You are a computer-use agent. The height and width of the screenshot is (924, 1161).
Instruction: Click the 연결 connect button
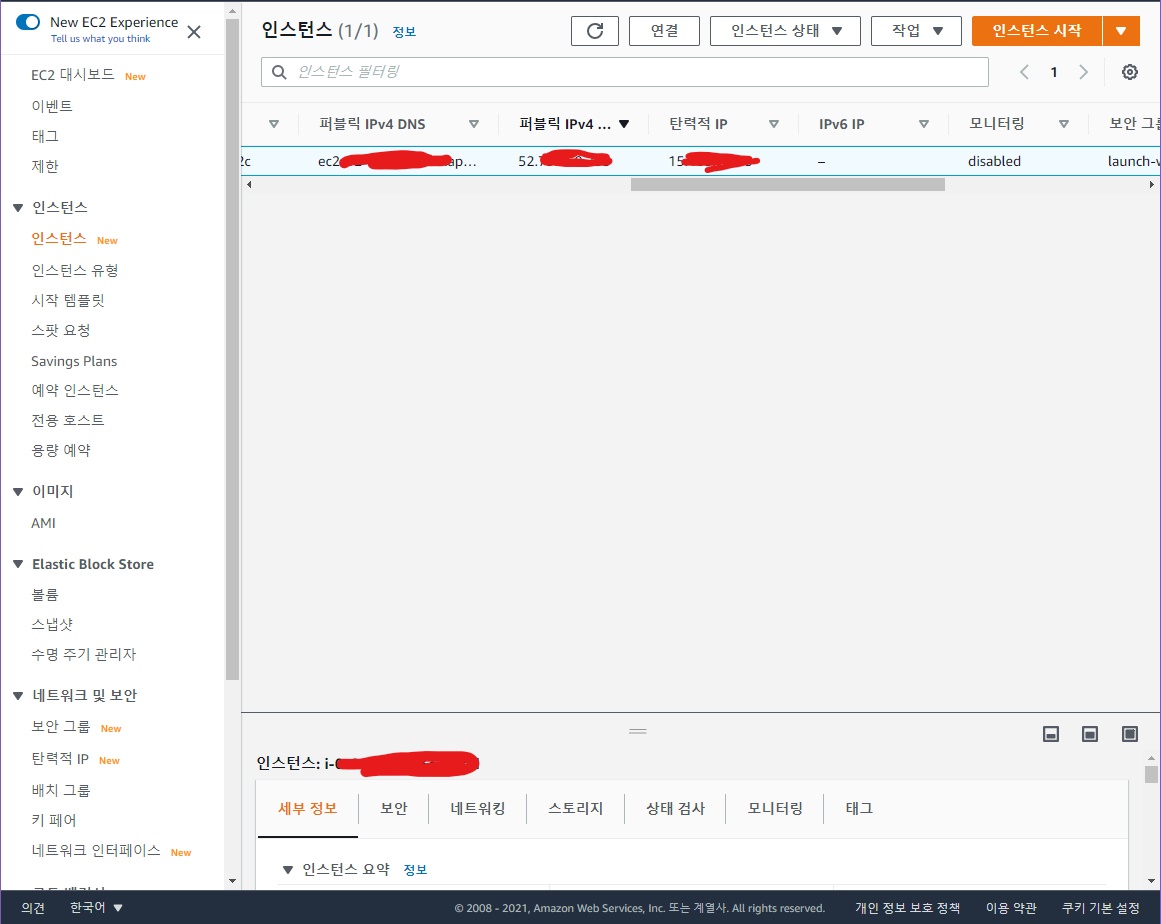click(x=664, y=31)
